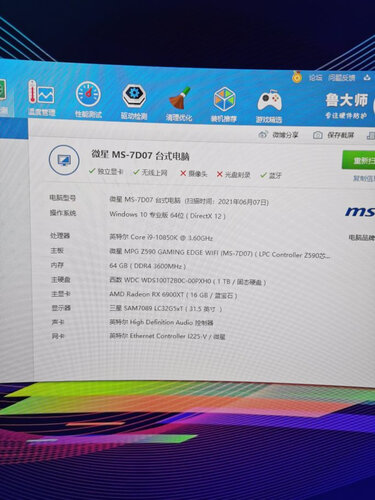This screenshot has width=375, height=500.
Task: Click the round desktop computer icon
Action: (x=64, y=161)
